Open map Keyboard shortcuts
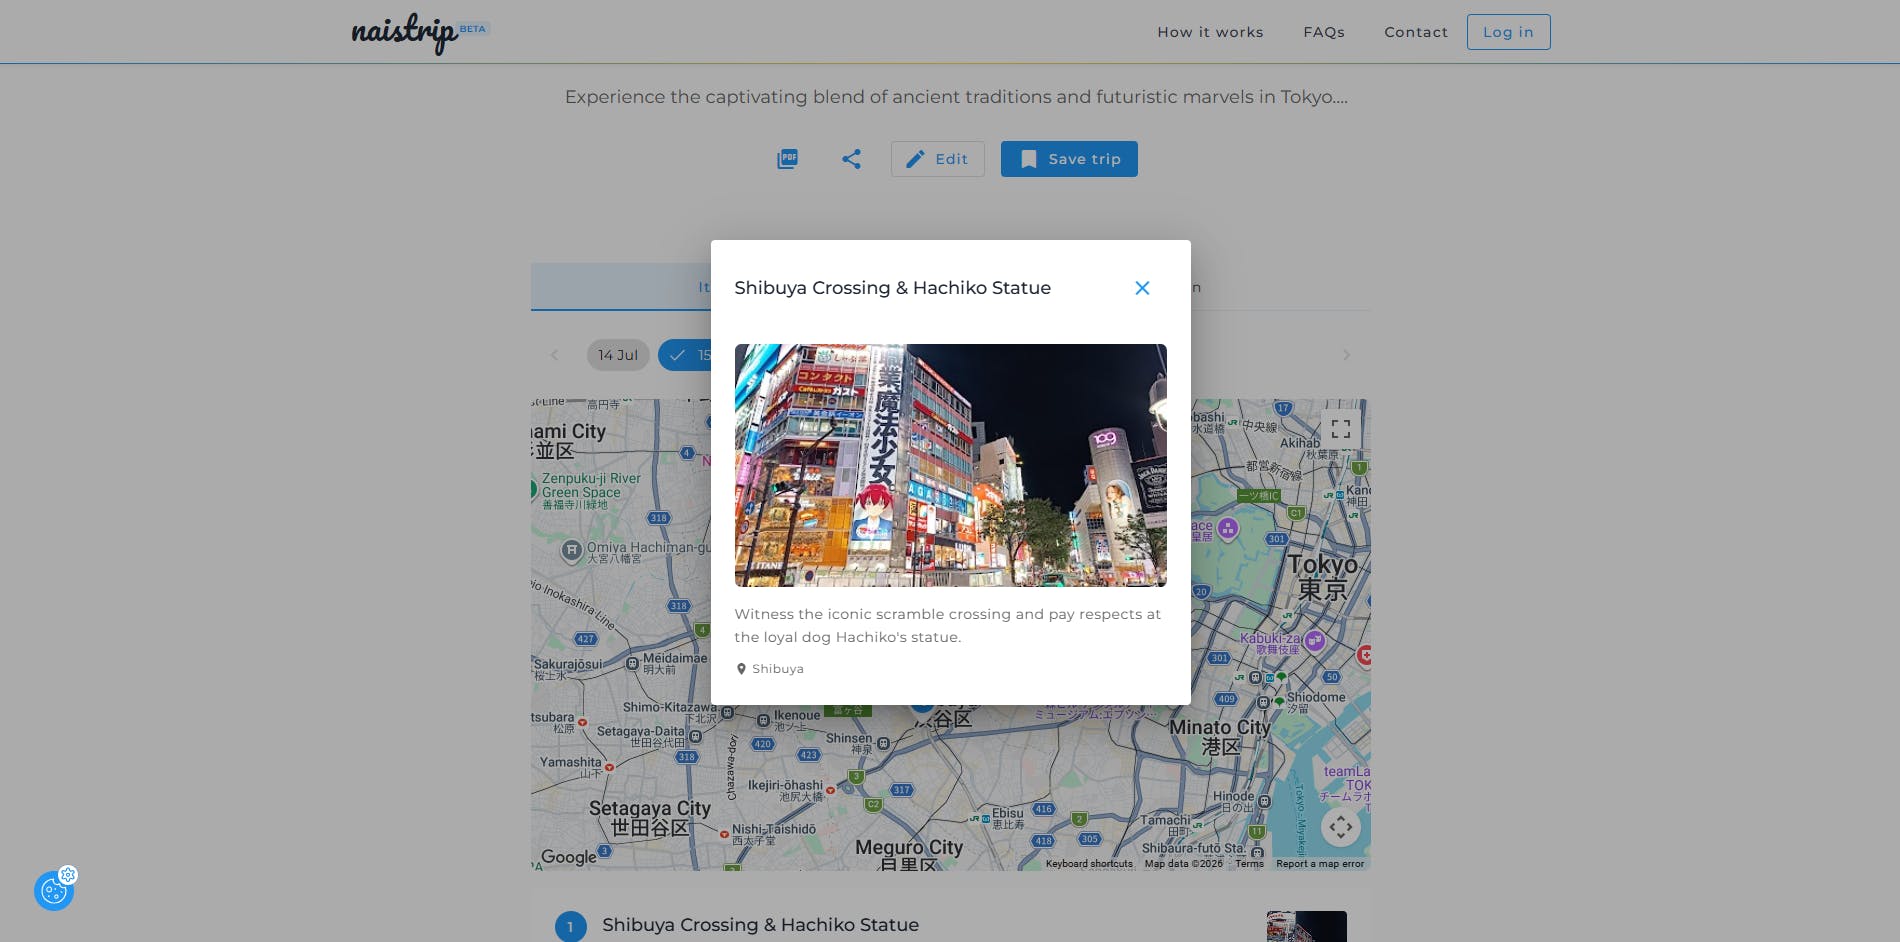Screen dimensions: 1900x942 pos(1089,864)
